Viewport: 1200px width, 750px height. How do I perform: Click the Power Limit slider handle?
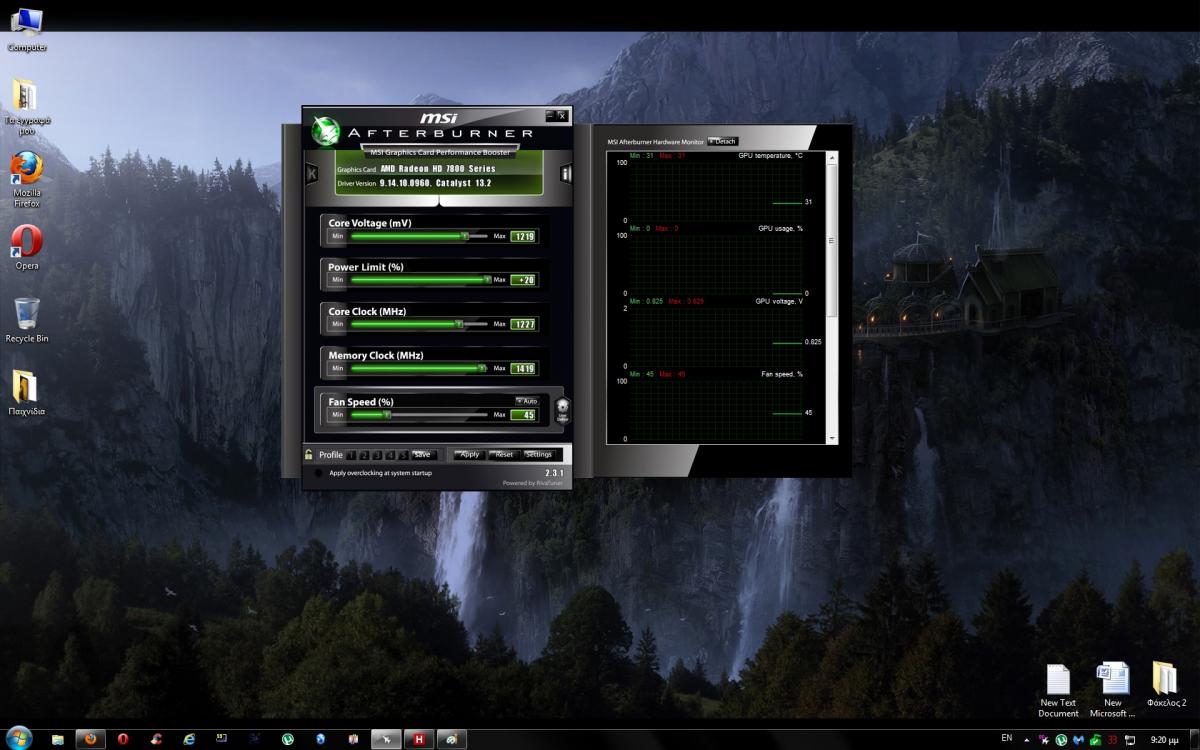[487, 280]
